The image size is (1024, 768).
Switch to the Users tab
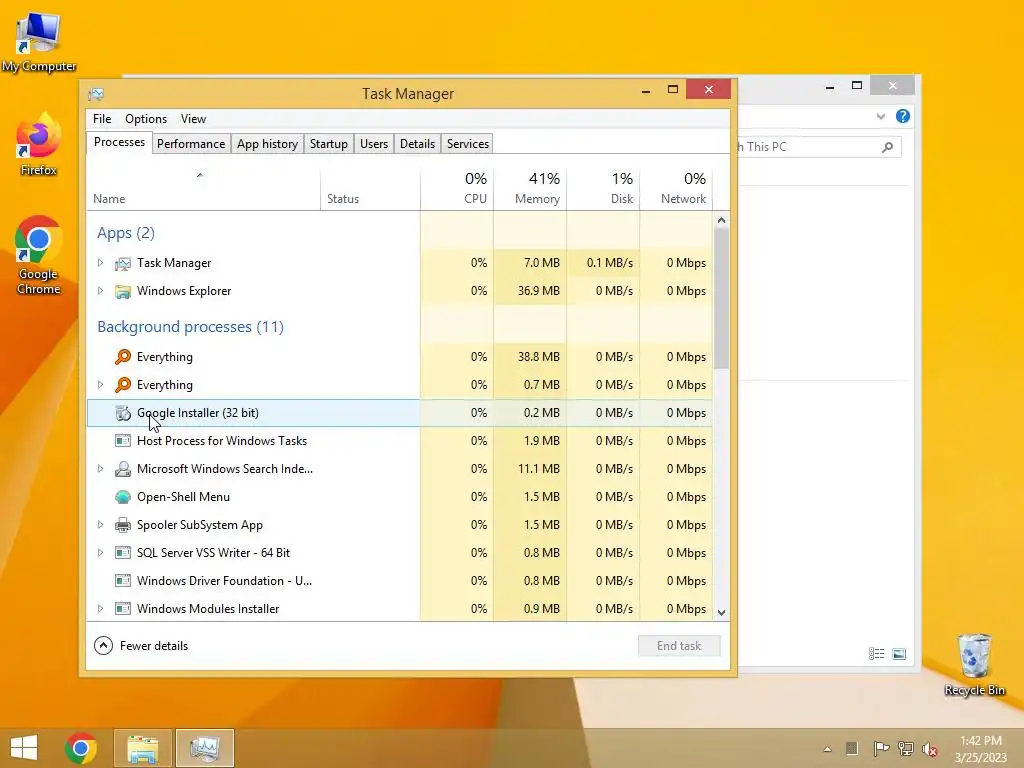point(374,144)
